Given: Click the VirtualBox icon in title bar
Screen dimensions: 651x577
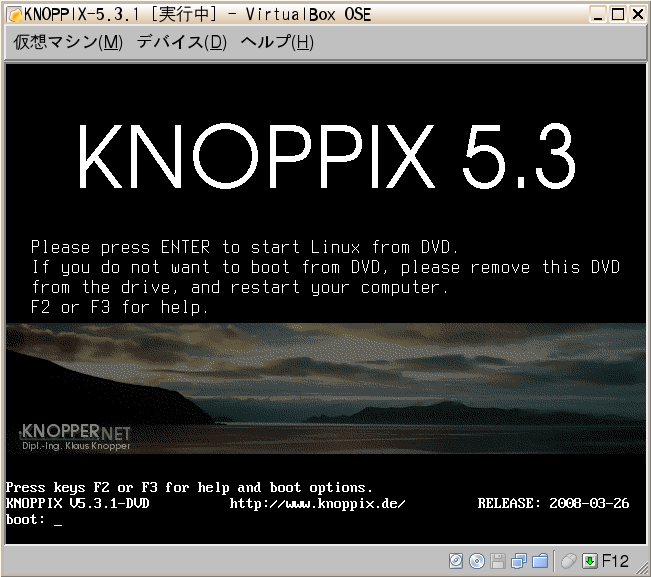Looking at the screenshot, I should pyautogui.click(x=15, y=15).
